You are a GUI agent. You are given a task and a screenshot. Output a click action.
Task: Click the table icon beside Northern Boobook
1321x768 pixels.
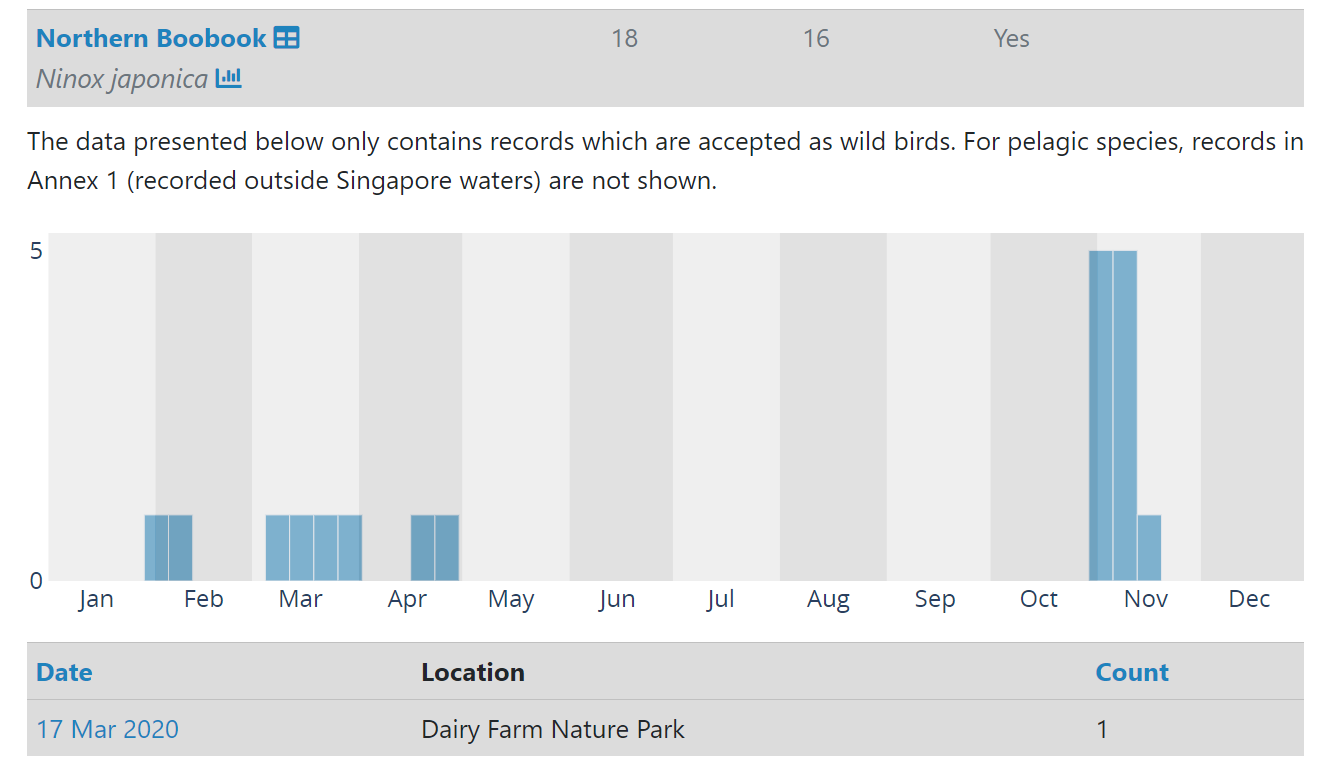click(x=287, y=39)
